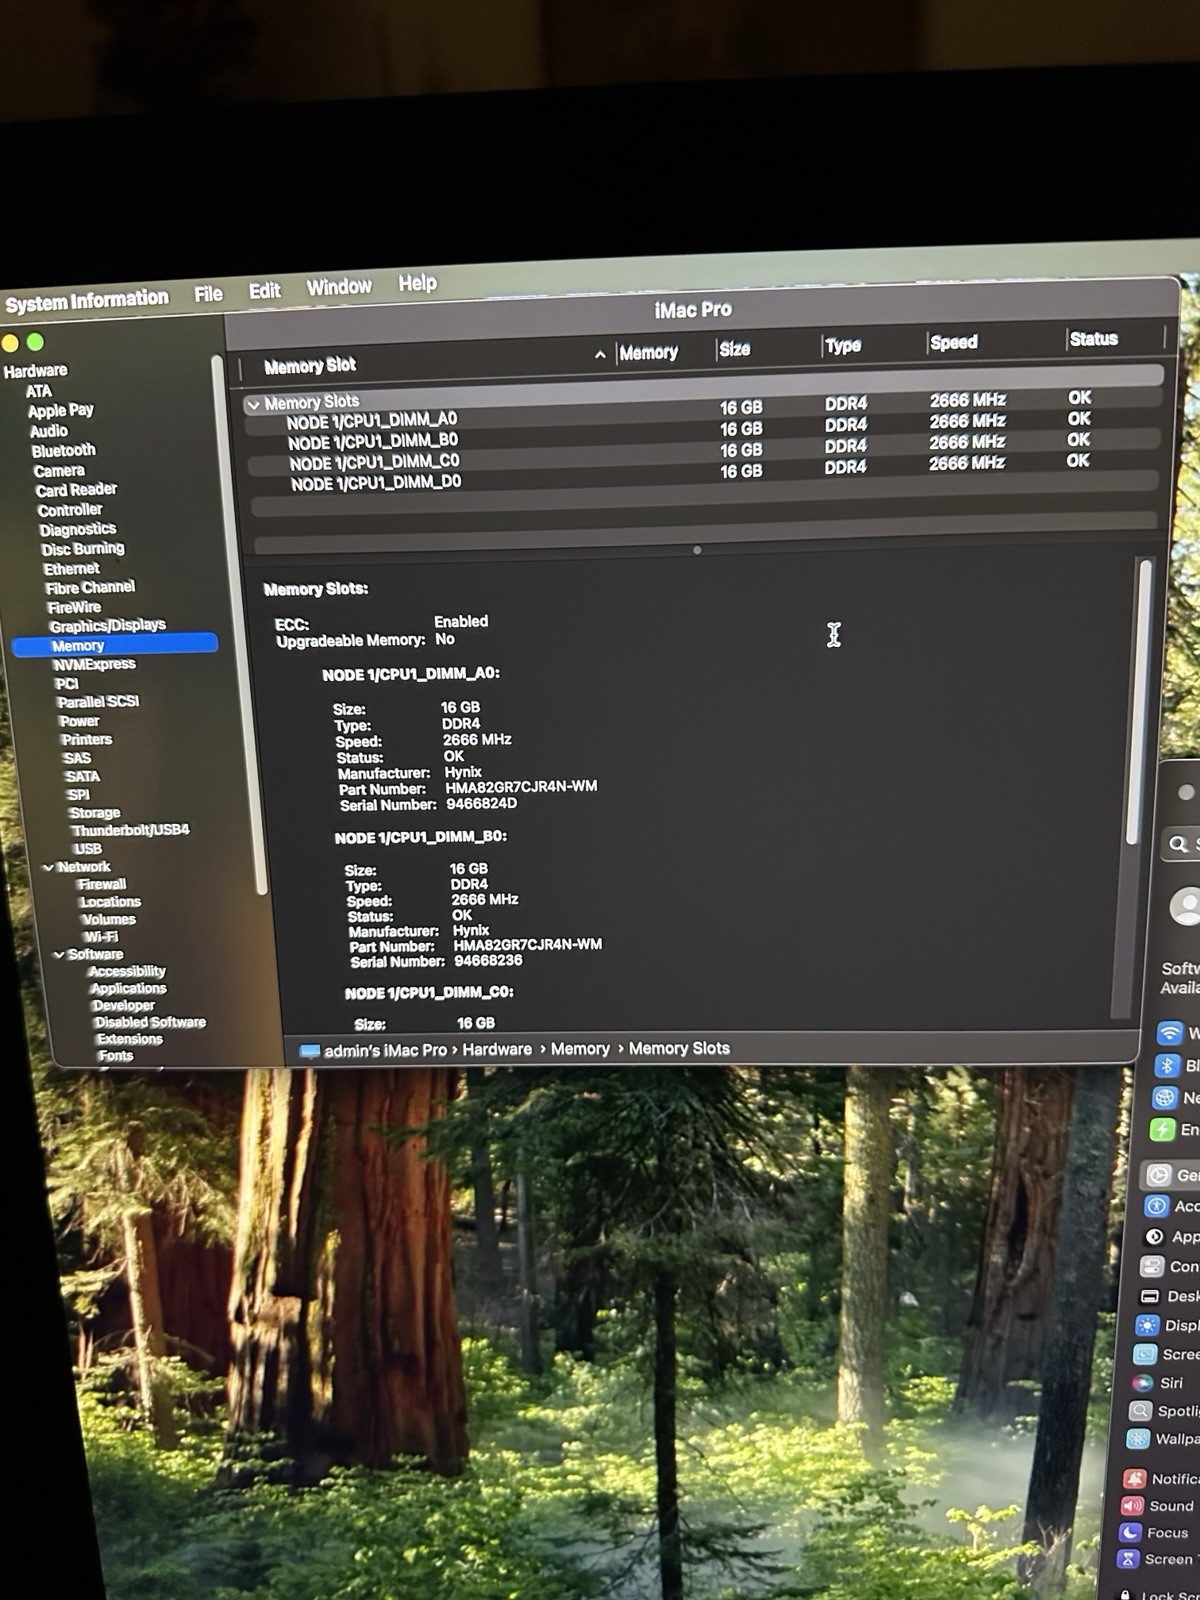Image resolution: width=1200 pixels, height=1600 pixels.
Task: Collapse the Memory Slots disclosure triangle
Action: tap(253, 405)
